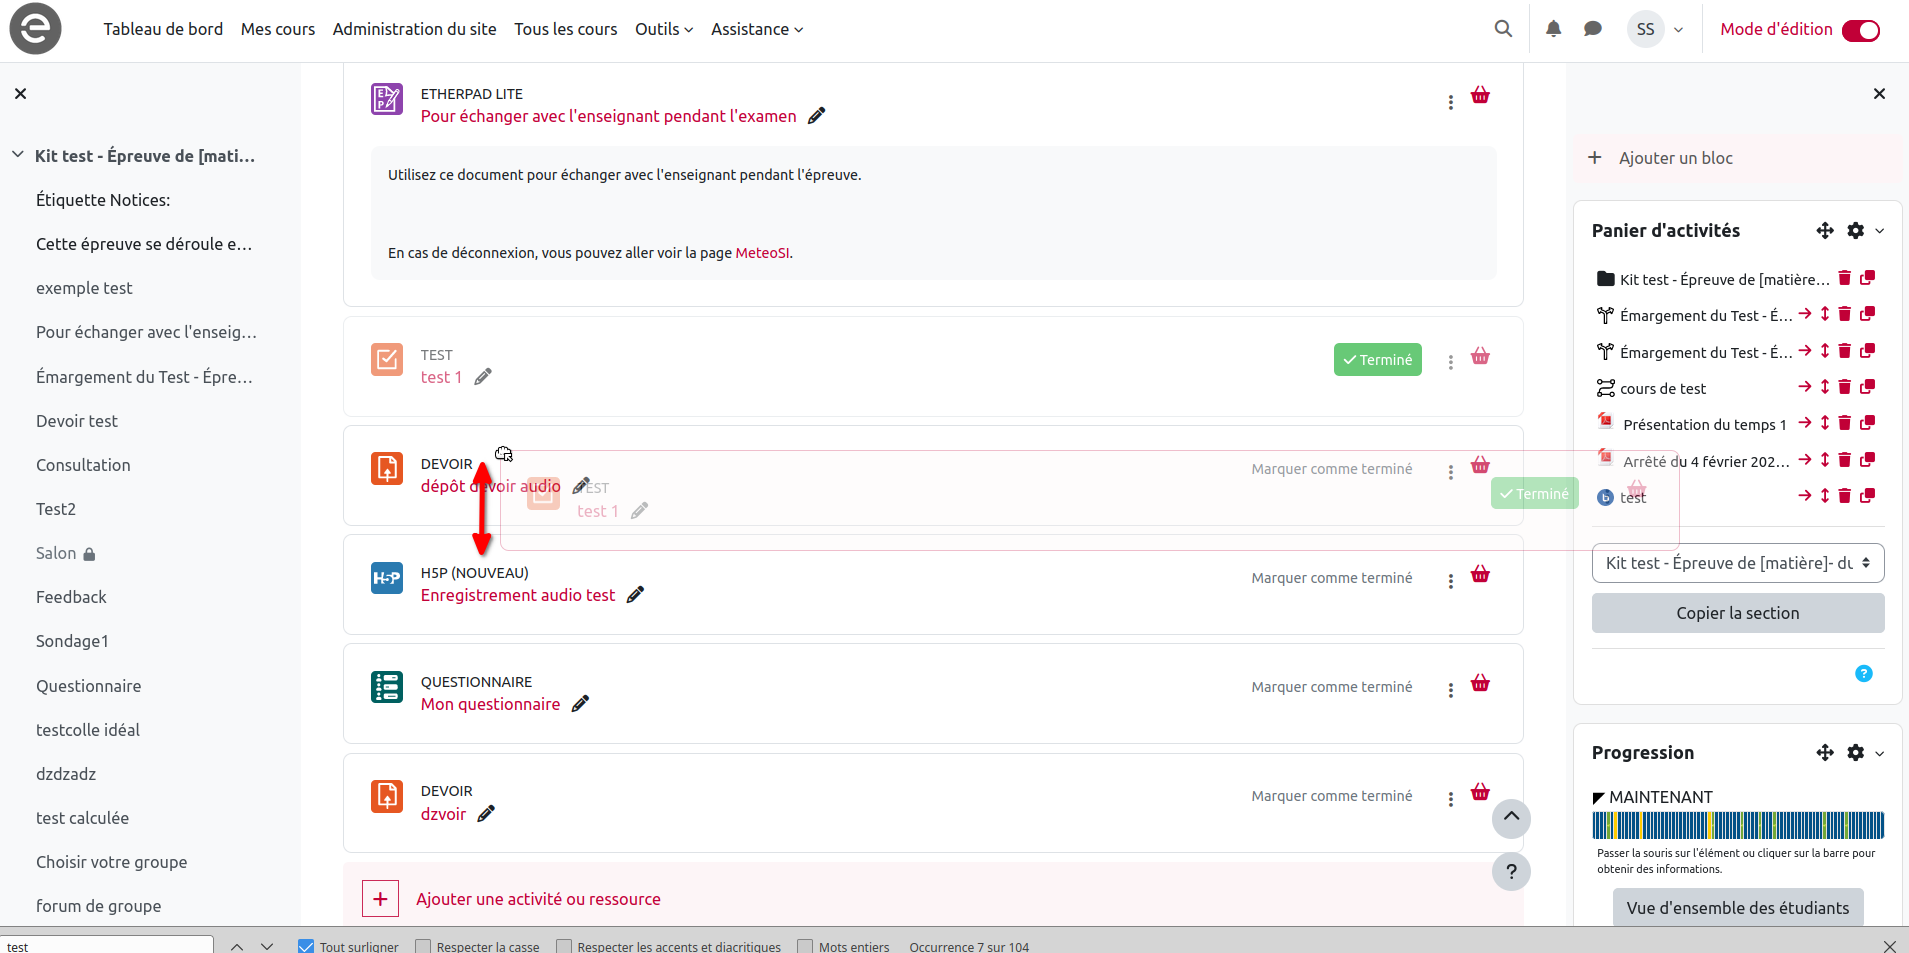Collapse the 'Kit test - Épreuve' course index section
Image resolution: width=1909 pixels, height=953 pixels.
18,155
